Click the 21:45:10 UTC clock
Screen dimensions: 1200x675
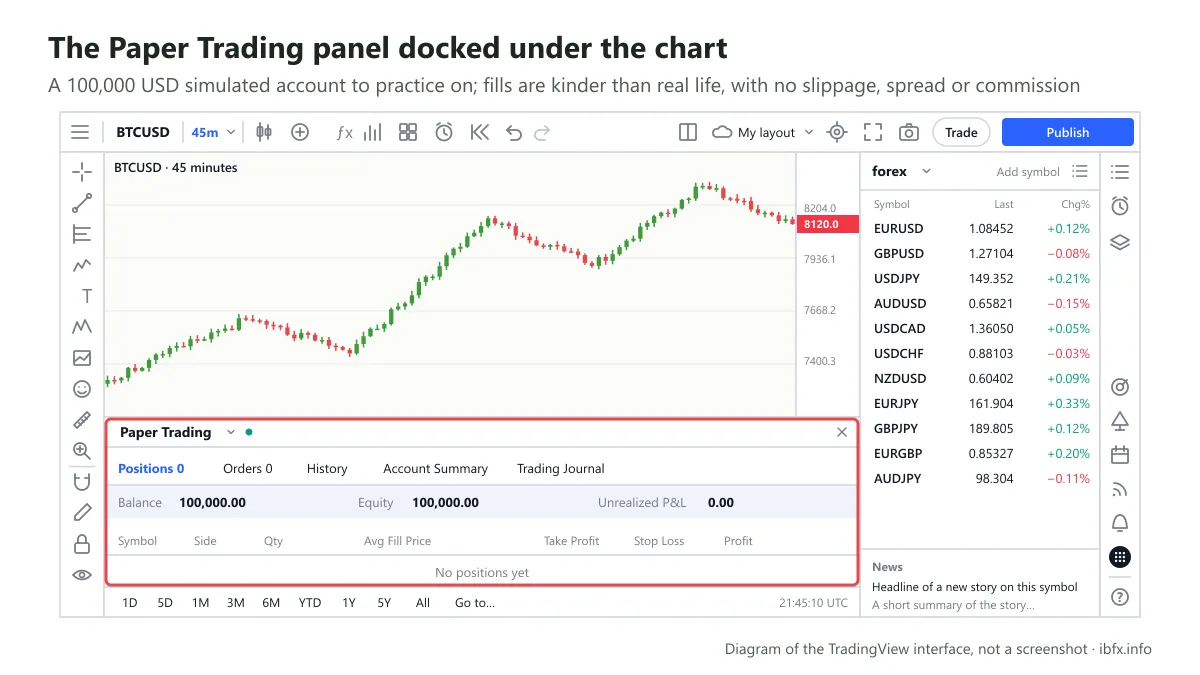pyautogui.click(x=813, y=603)
